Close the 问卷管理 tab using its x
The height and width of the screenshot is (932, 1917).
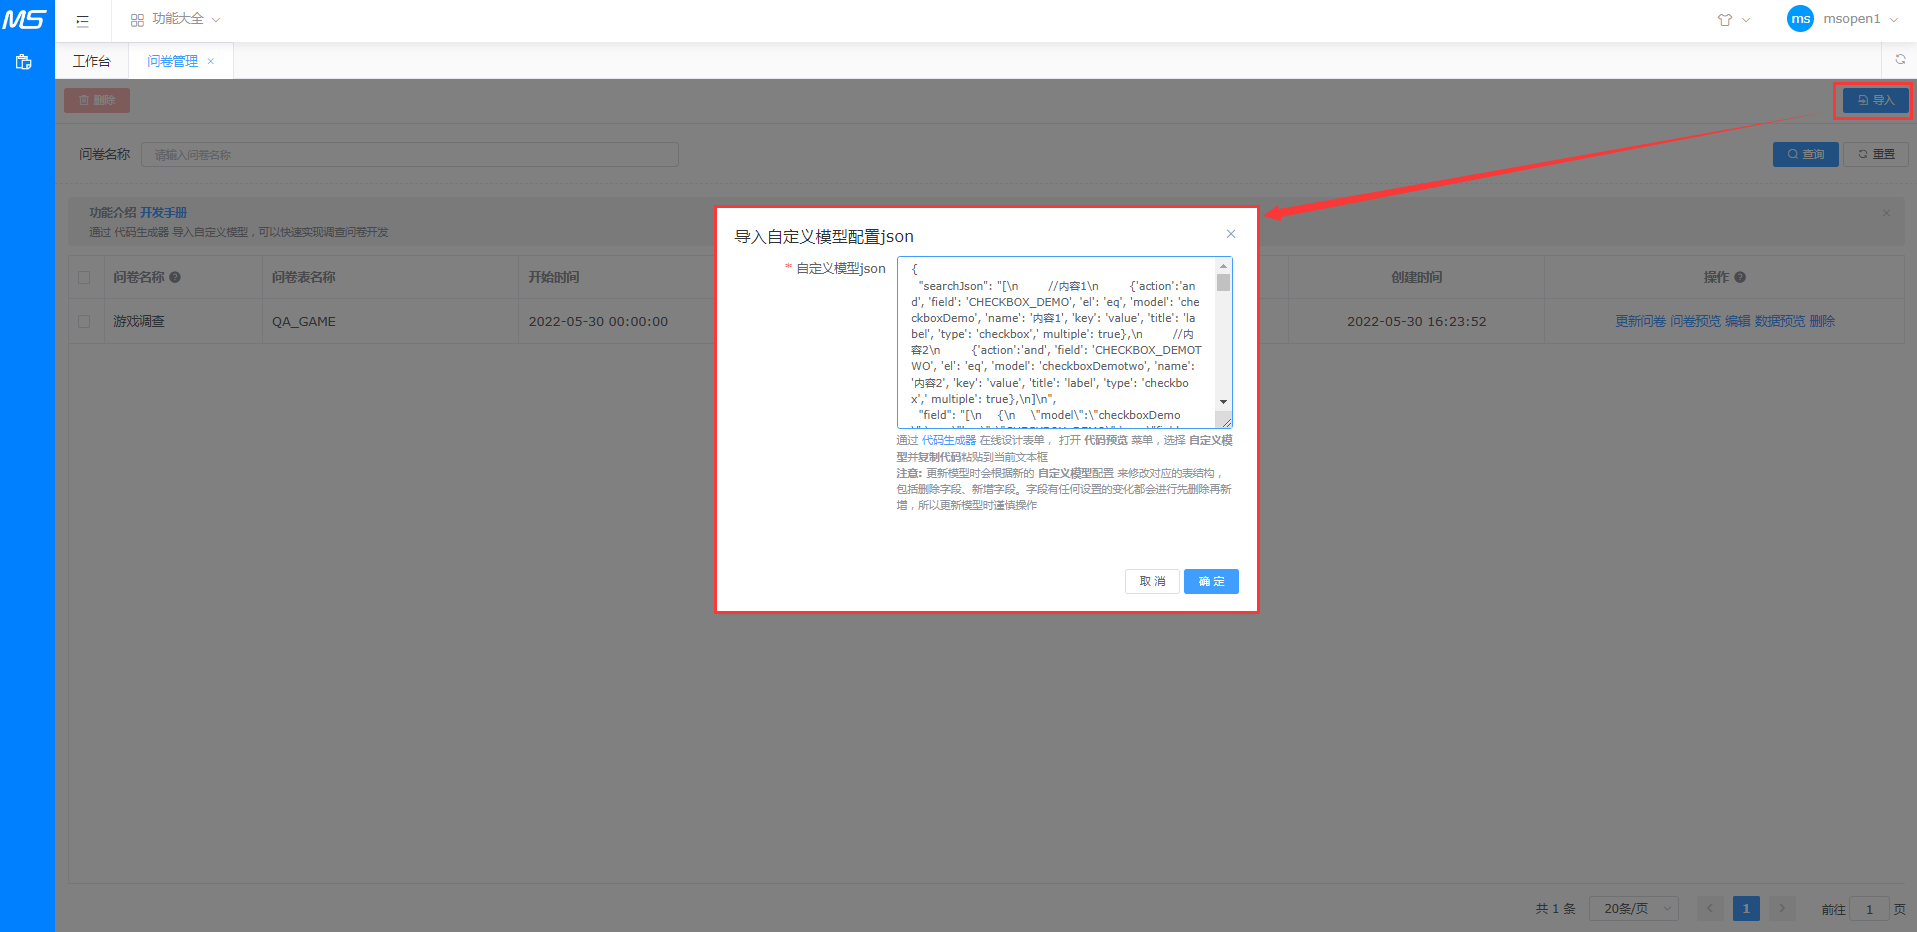coord(211,62)
